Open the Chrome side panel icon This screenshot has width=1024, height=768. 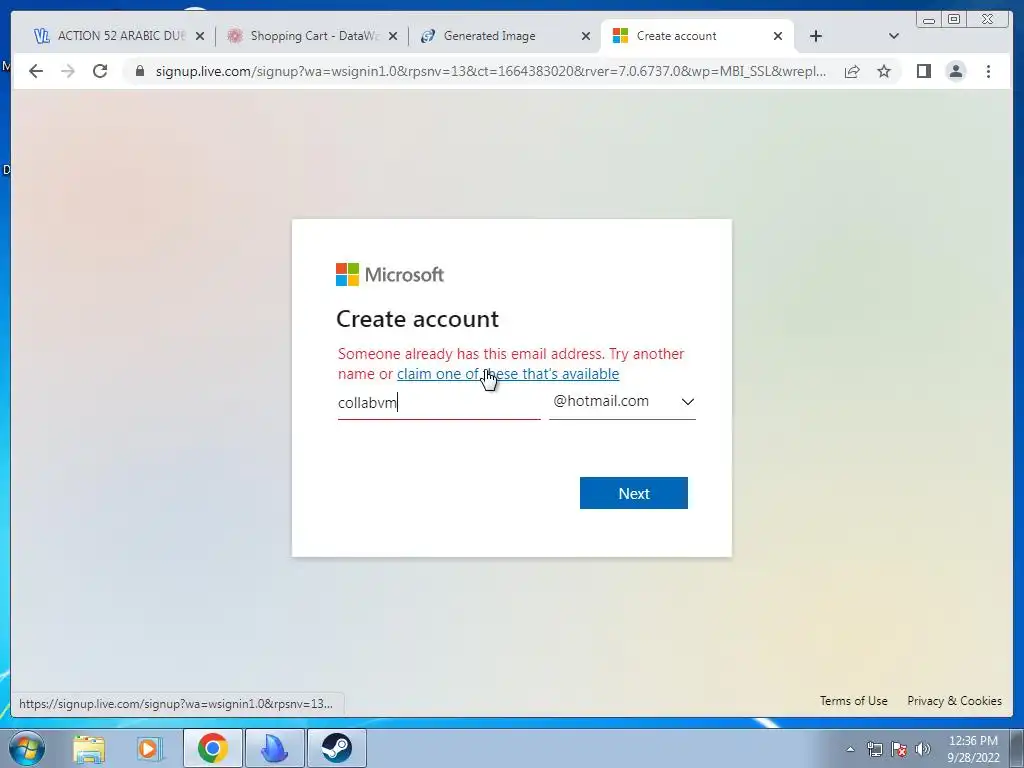point(923,71)
